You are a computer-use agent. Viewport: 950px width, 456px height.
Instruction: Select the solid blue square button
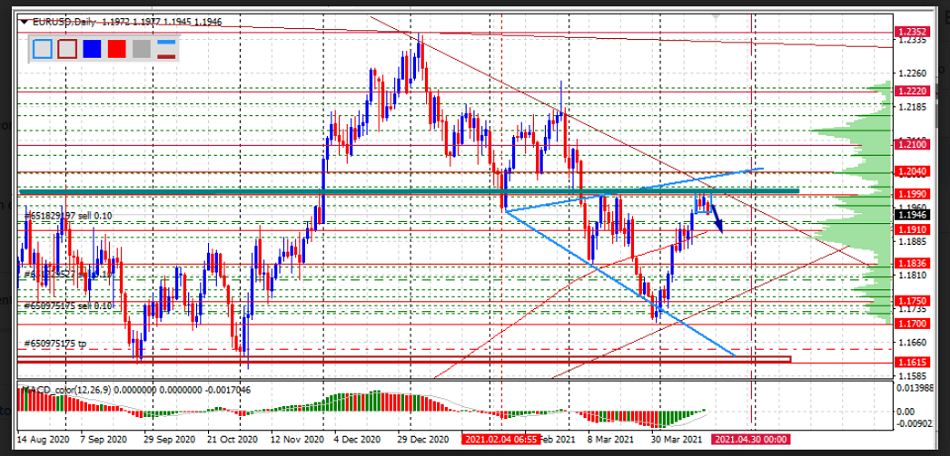(91, 49)
